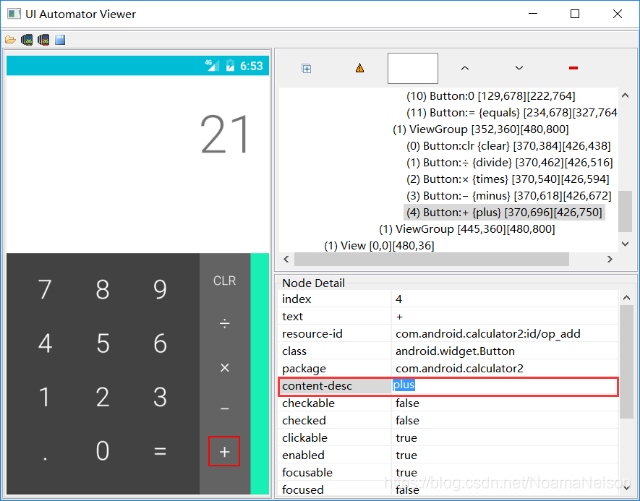
Task: Click the Node Detail scrollbar thumb
Action: pyautogui.click(x=627, y=362)
